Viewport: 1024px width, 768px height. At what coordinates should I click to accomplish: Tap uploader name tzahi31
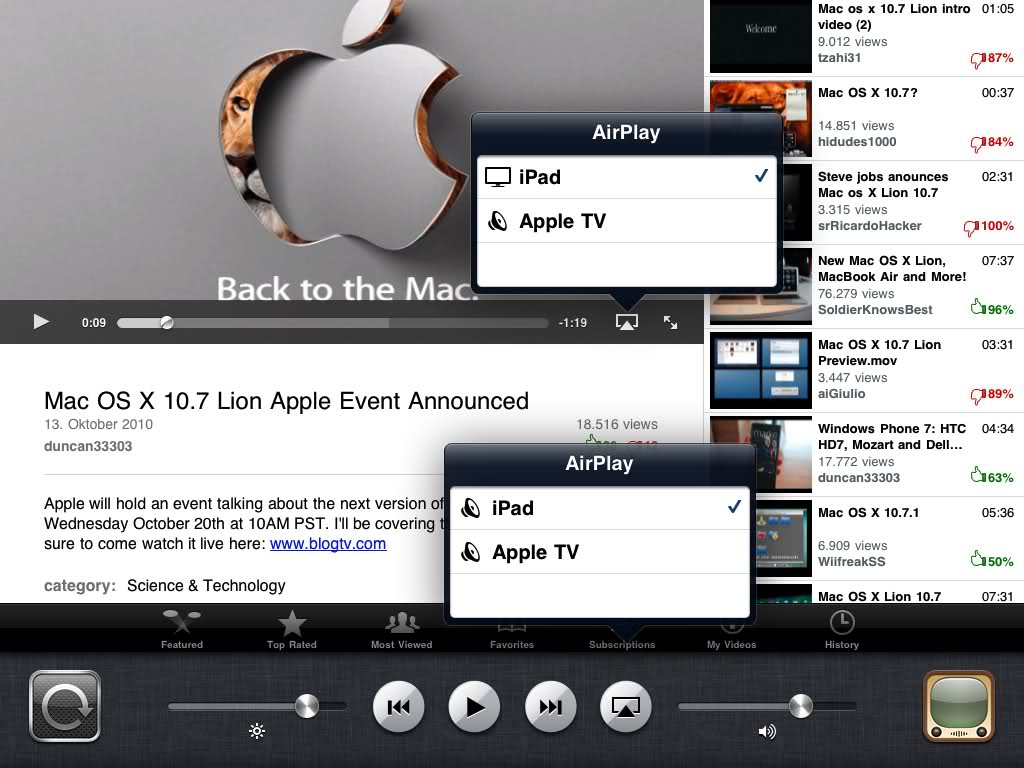coord(839,58)
